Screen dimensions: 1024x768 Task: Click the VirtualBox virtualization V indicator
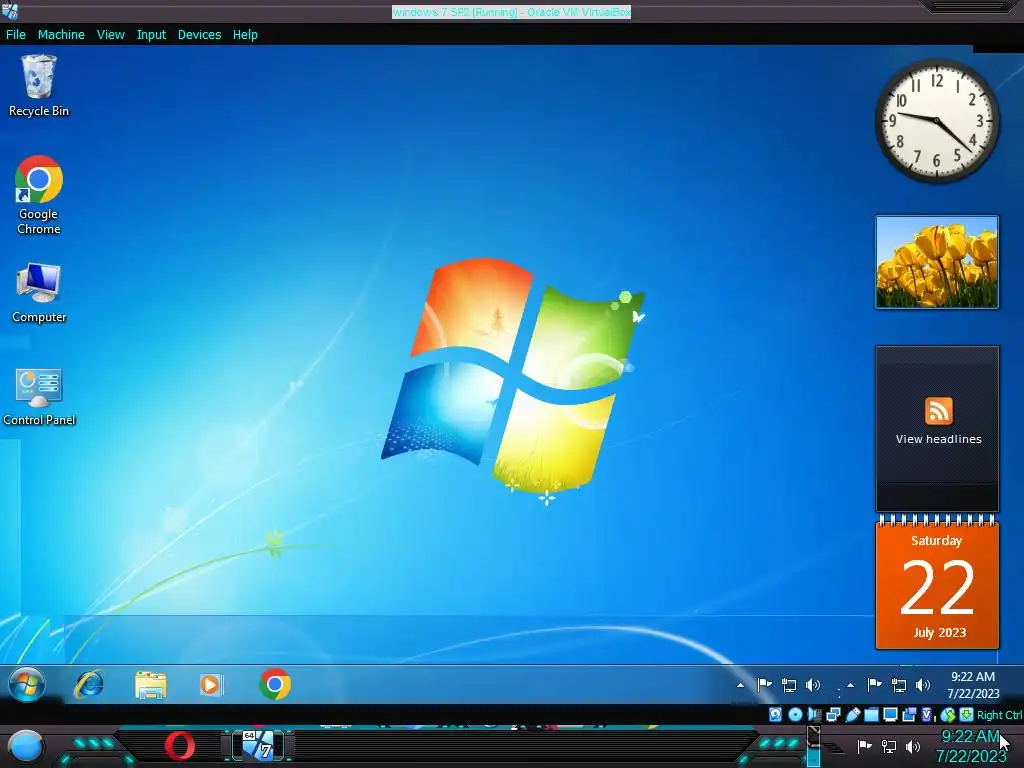[926, 714]
